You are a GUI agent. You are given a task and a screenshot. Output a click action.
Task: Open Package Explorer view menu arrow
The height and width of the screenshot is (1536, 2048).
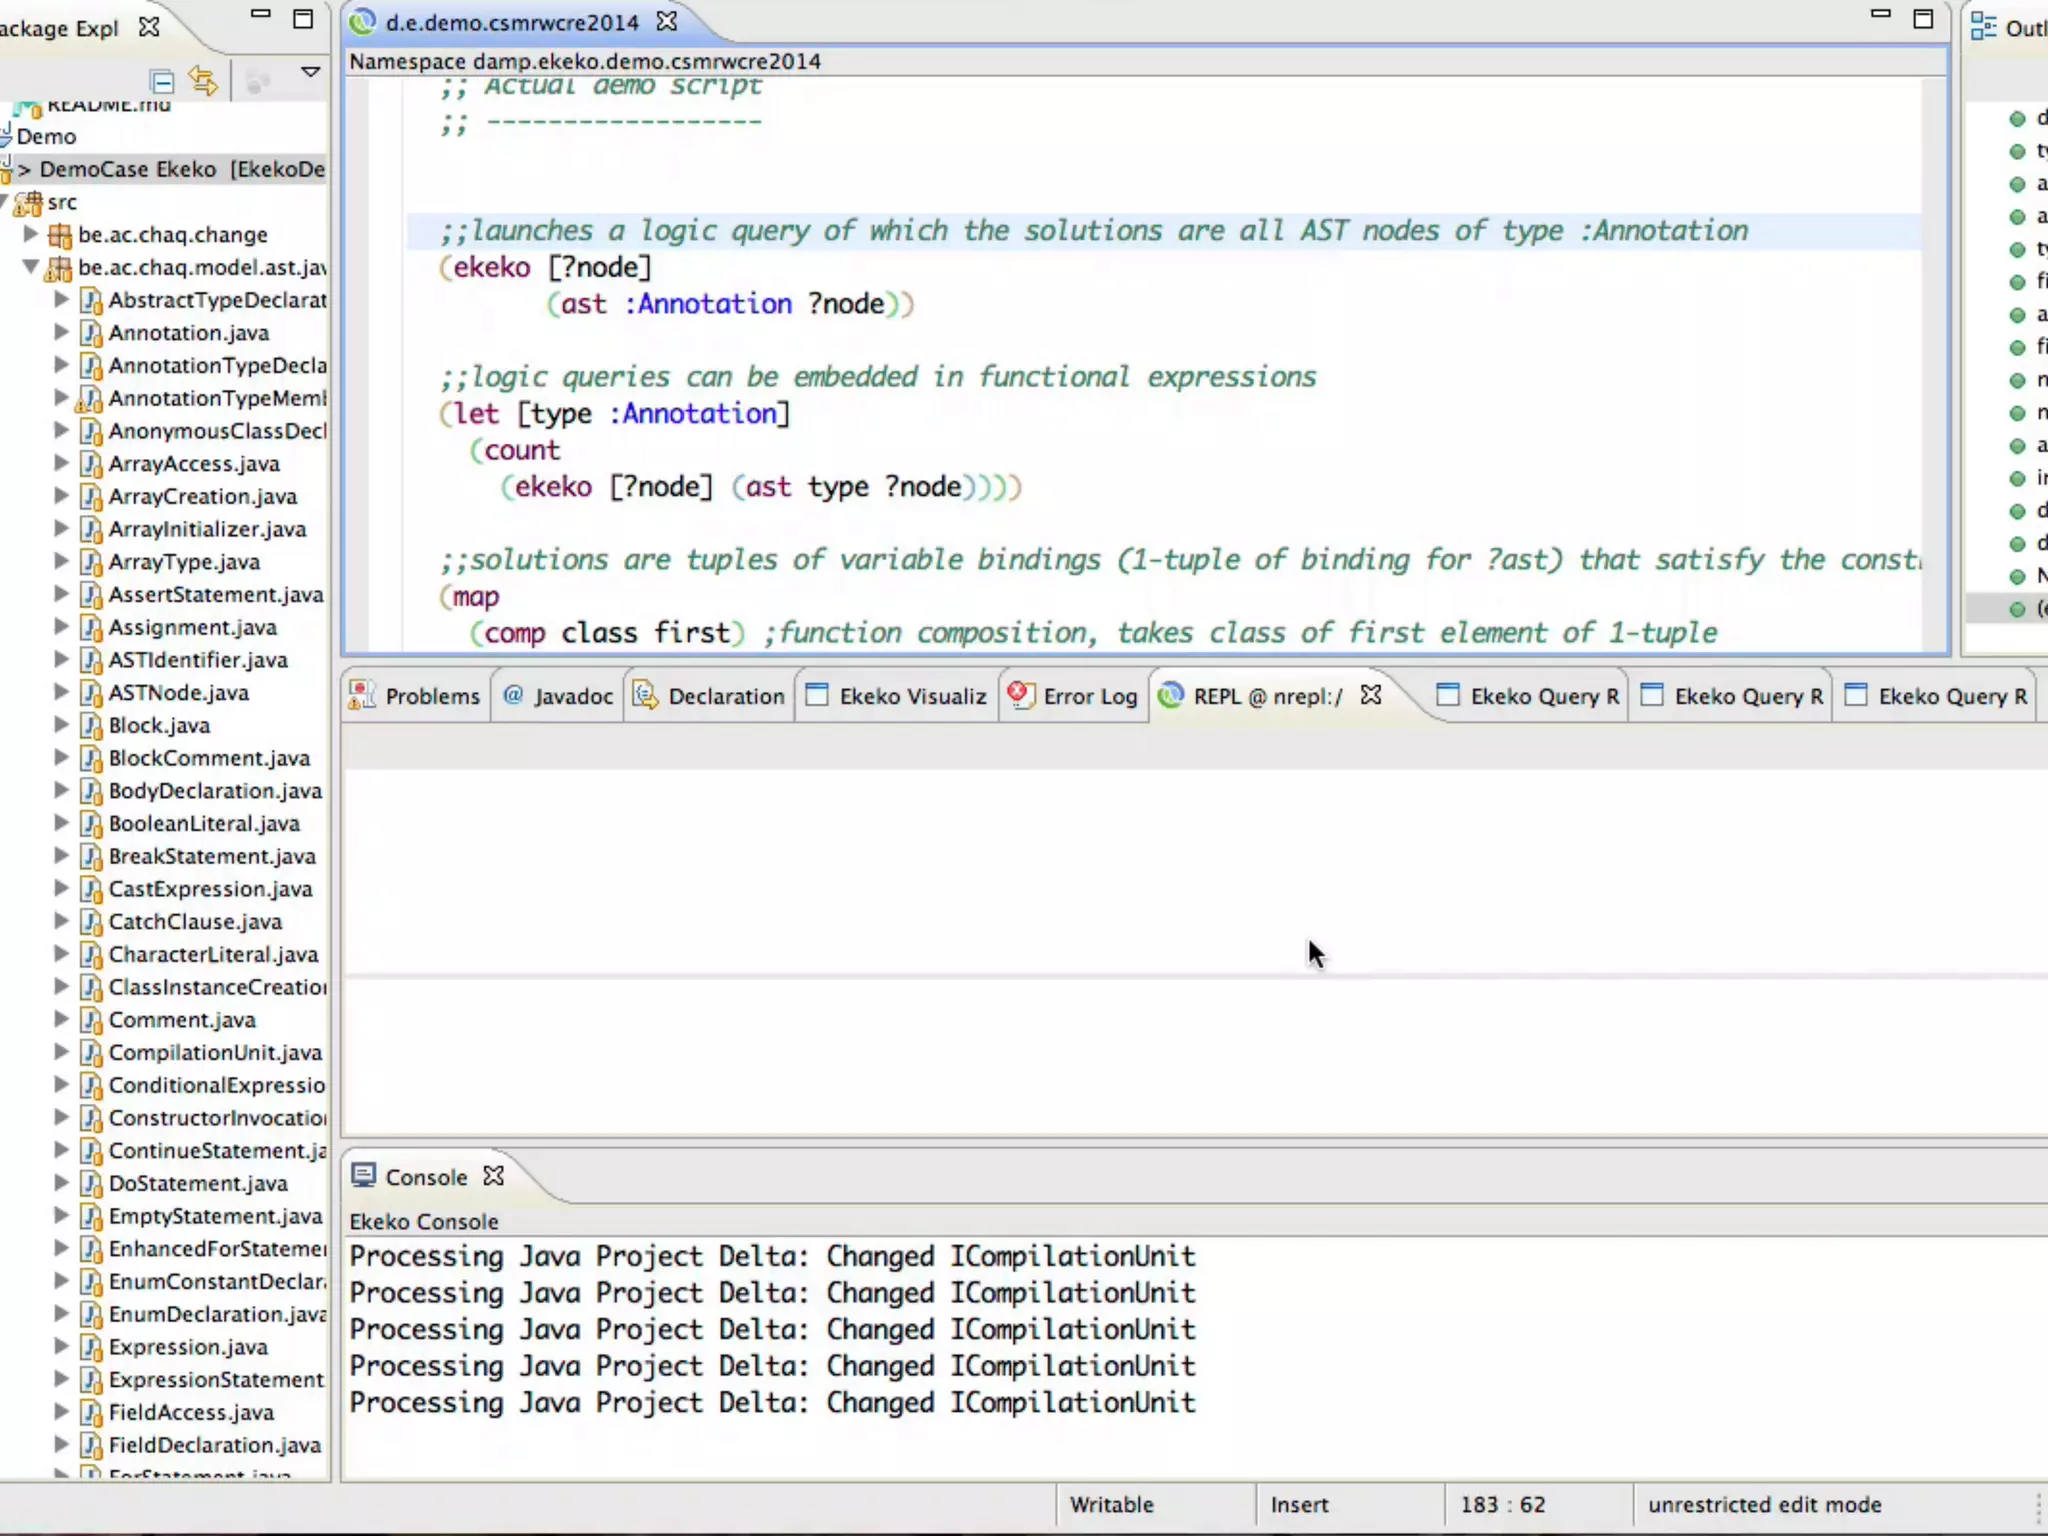[x=310, y=72]
